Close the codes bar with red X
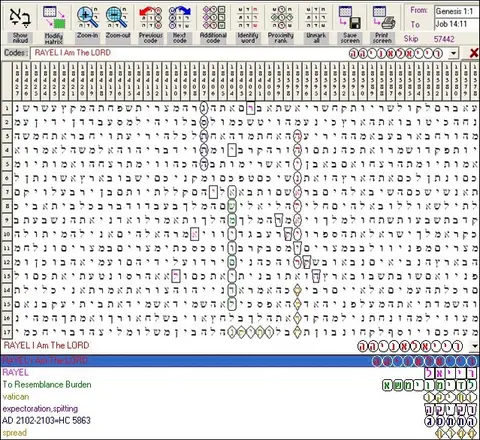This screenshot has width=480, height=440. pos(473,53)
